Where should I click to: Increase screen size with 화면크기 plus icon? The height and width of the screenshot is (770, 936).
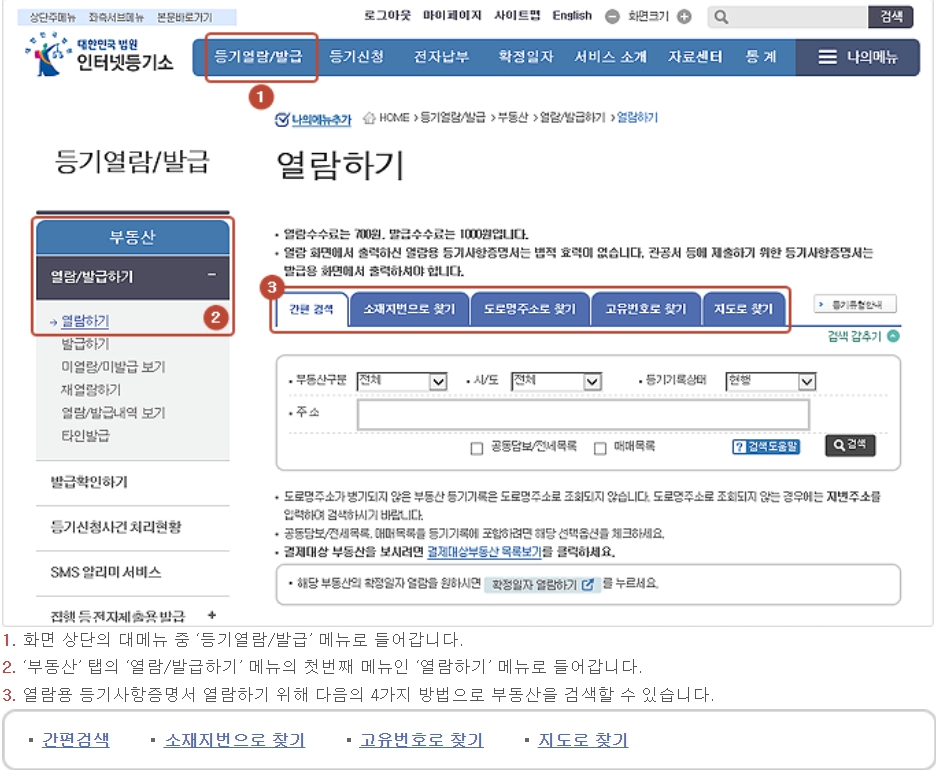[x=684, y=15]
